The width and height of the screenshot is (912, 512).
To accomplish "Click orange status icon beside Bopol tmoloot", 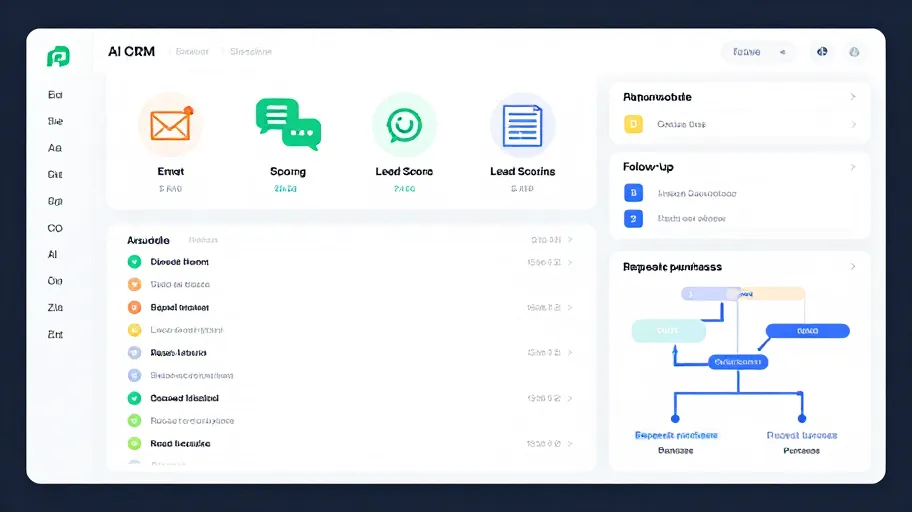I will 134,307.
